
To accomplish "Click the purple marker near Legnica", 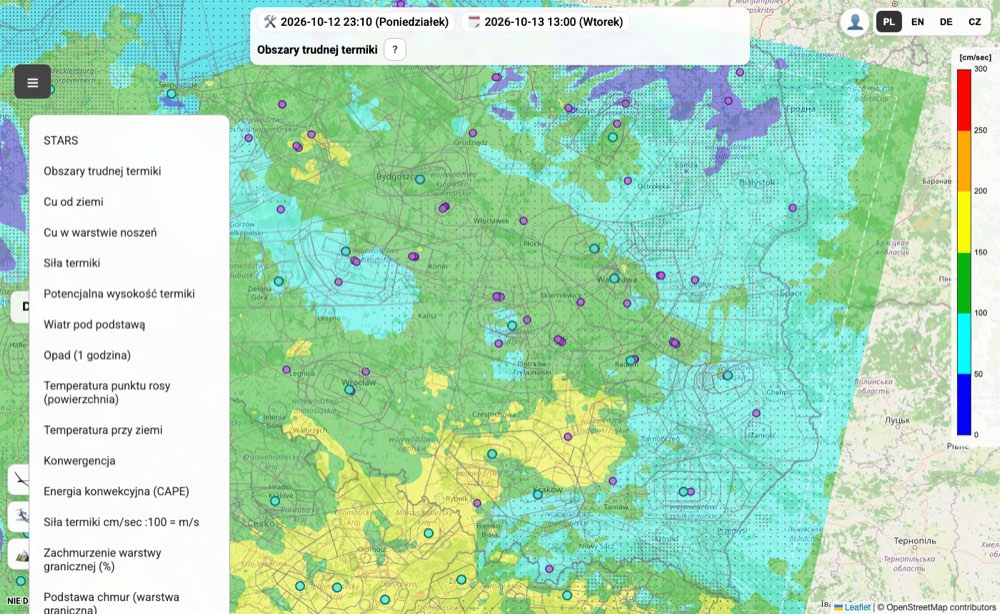I will (286, 370).
